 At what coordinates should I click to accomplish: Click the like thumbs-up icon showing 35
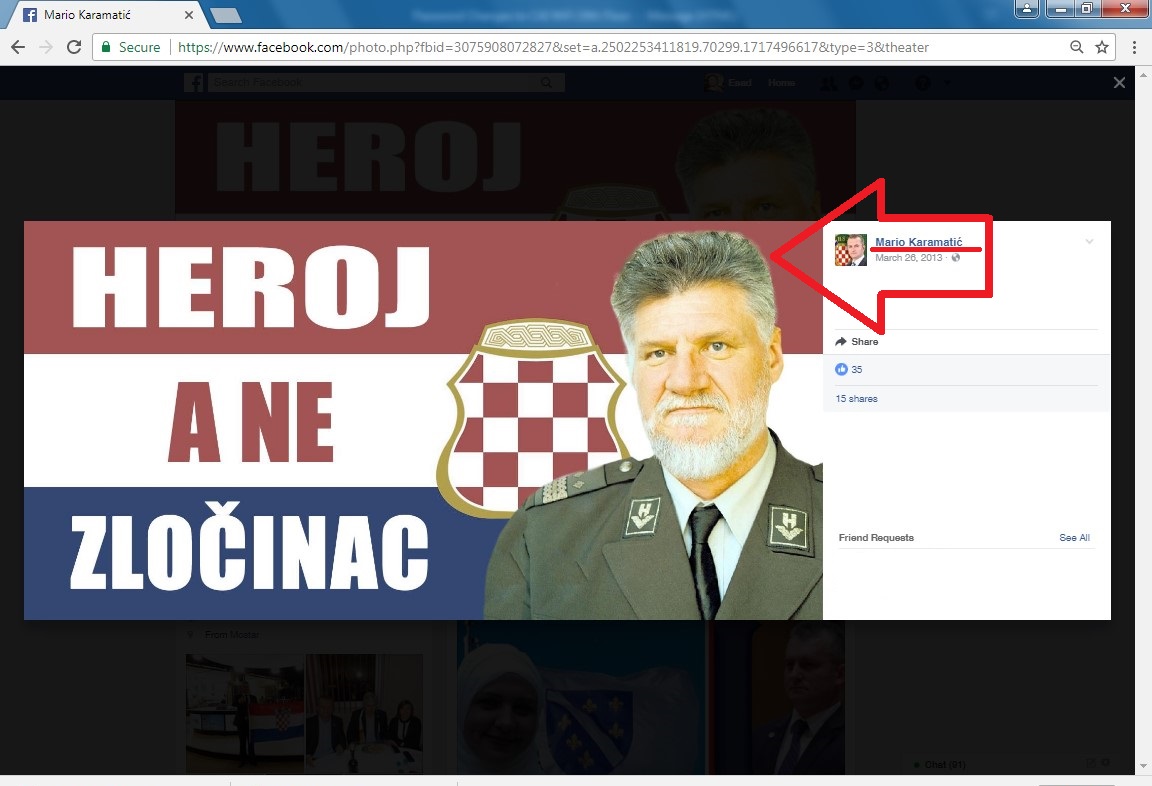841,369
